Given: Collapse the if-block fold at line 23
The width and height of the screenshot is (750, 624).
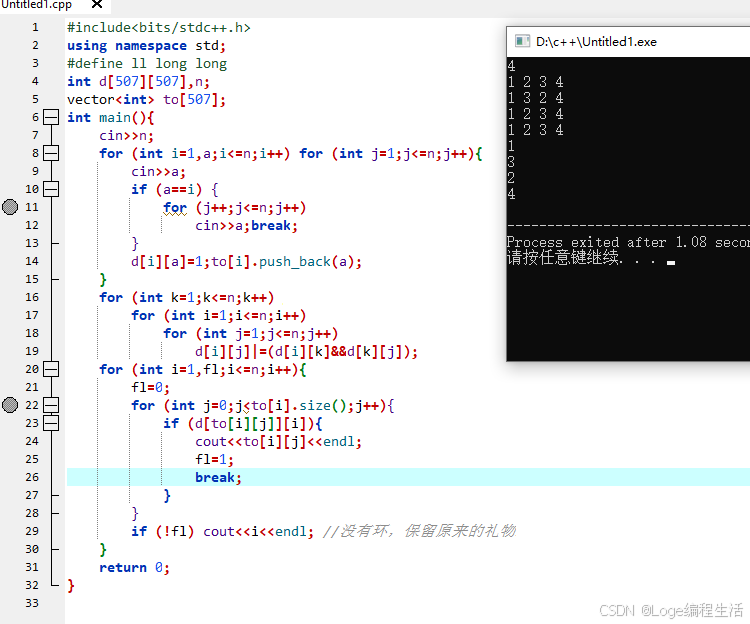Looking at the screenshot, I should (51, 423).
